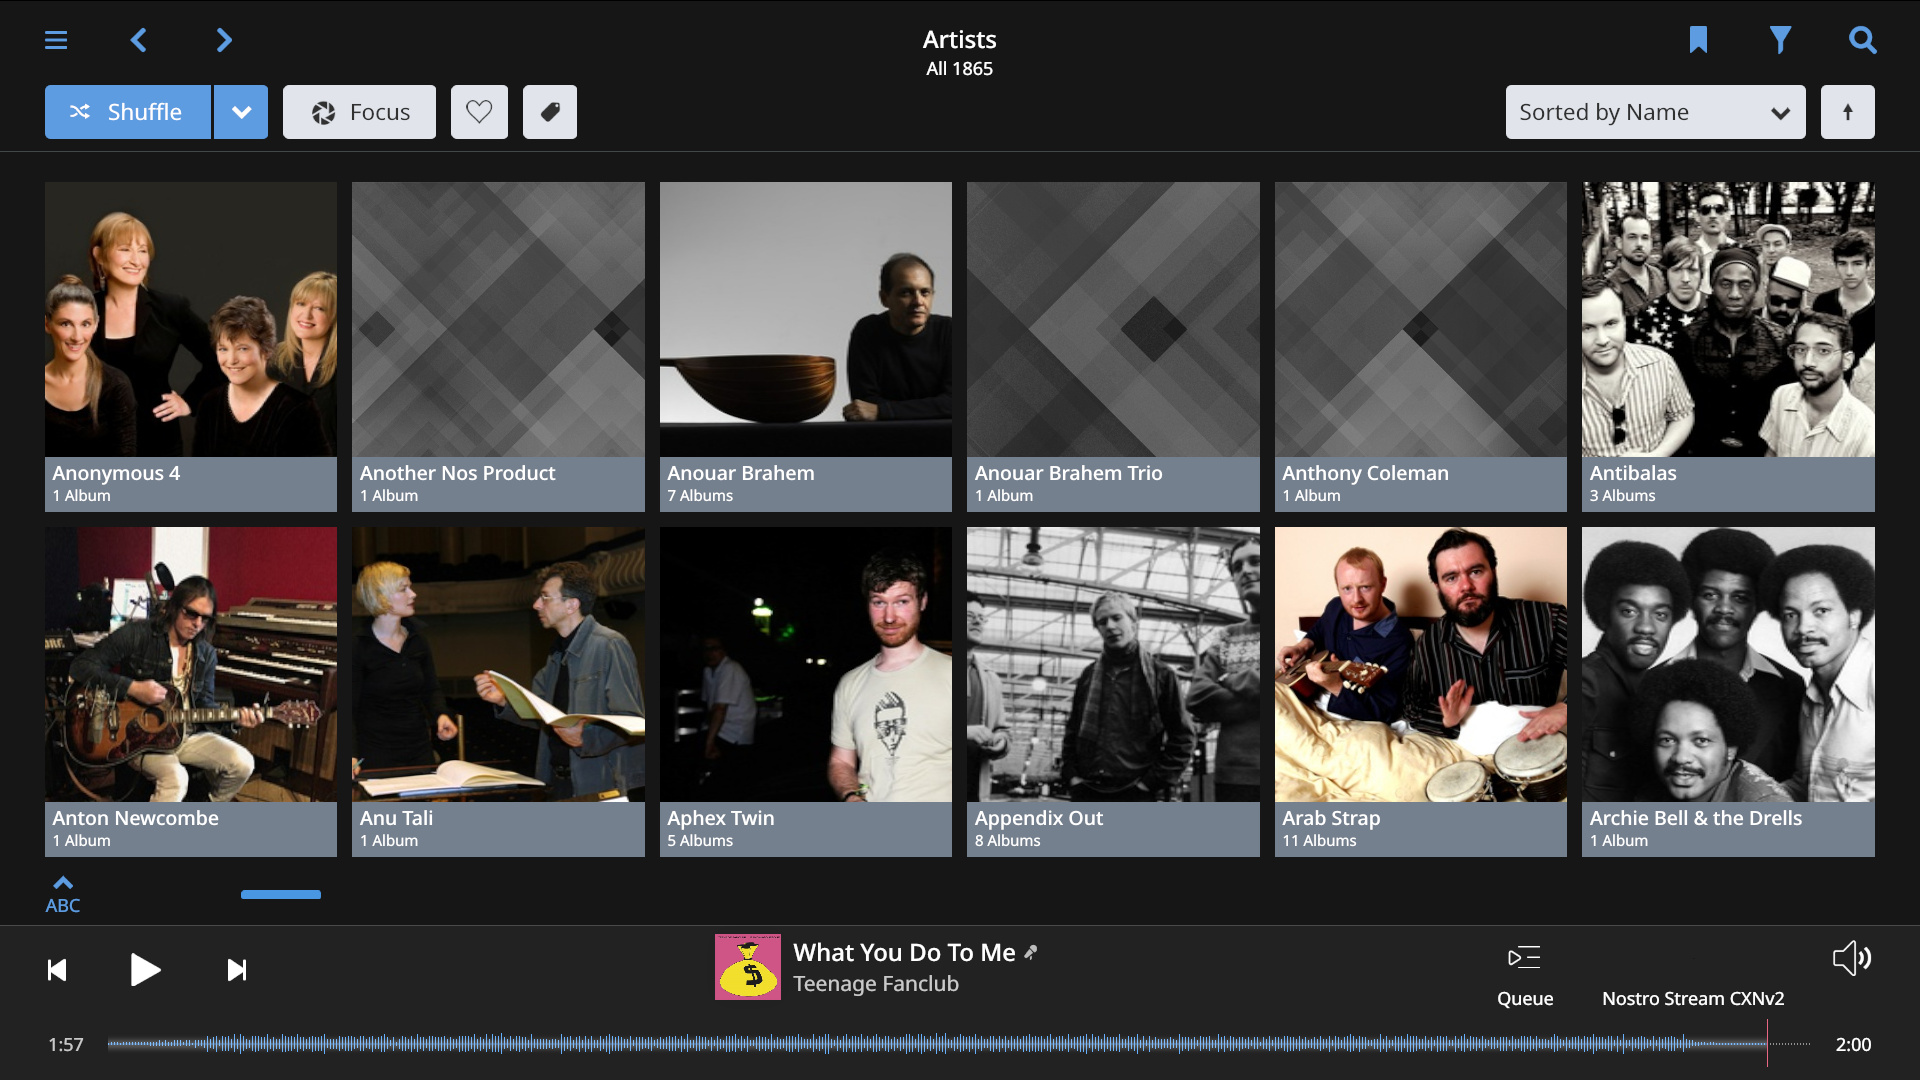This screenshot has height=1080, width=1920.
Task: Open the volume speaker control
Action: (1852, 958)
